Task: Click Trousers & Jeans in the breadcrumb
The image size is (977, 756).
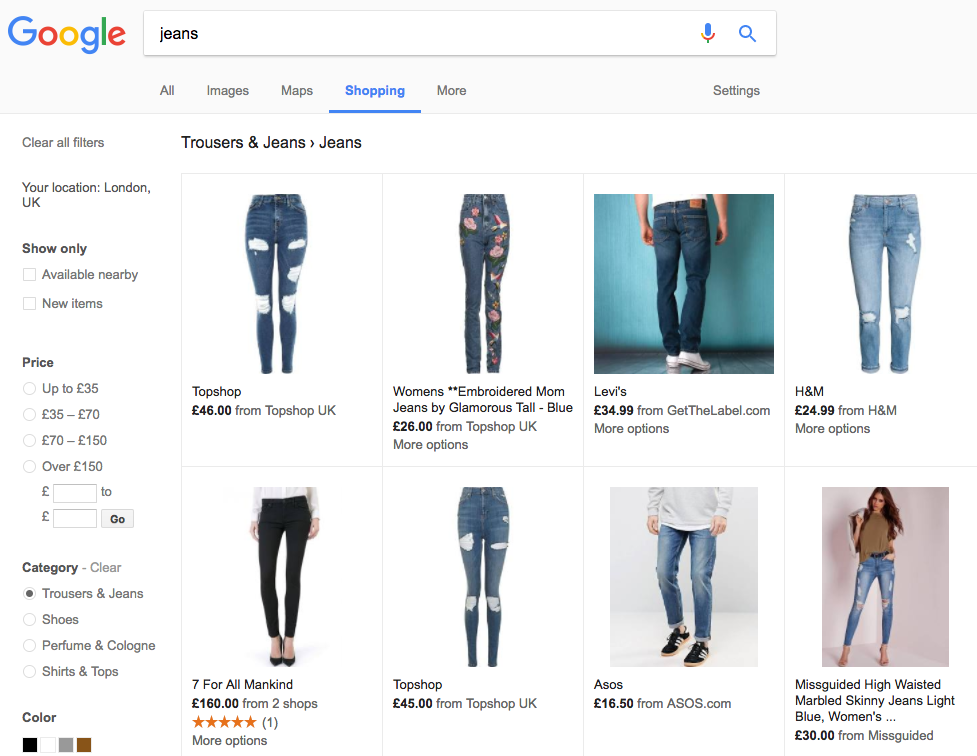Action: tap(243, 143)
